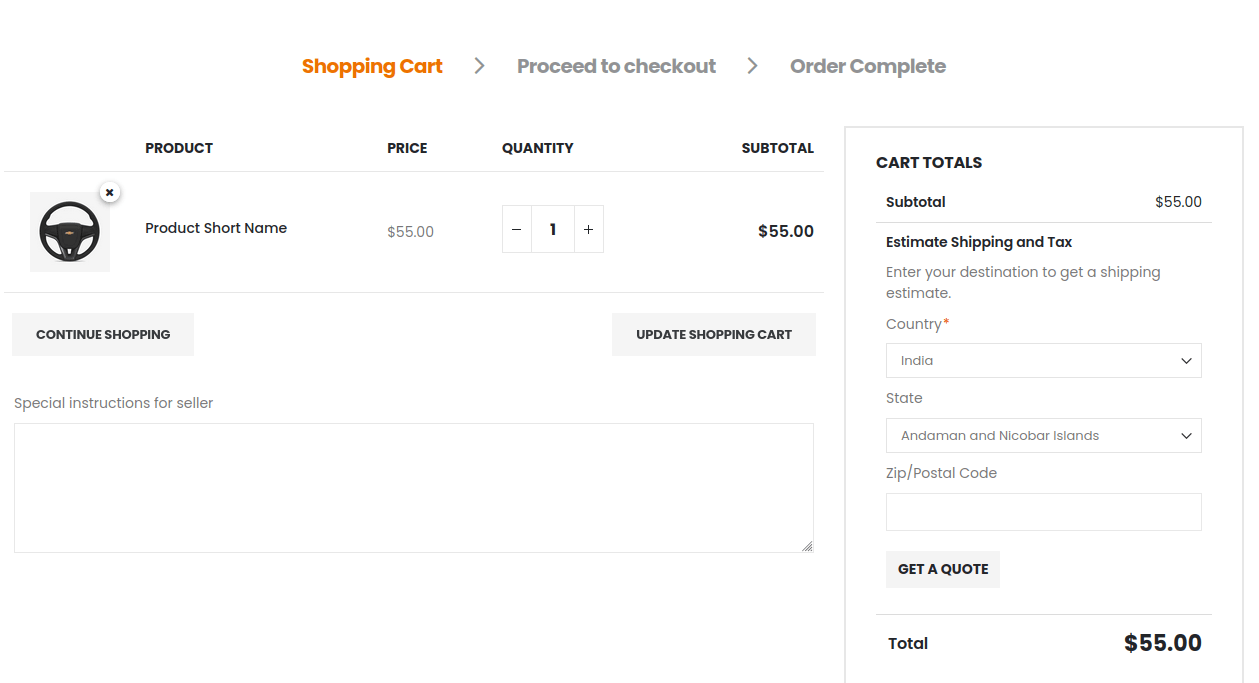Focus the special instructions text area

413,488
